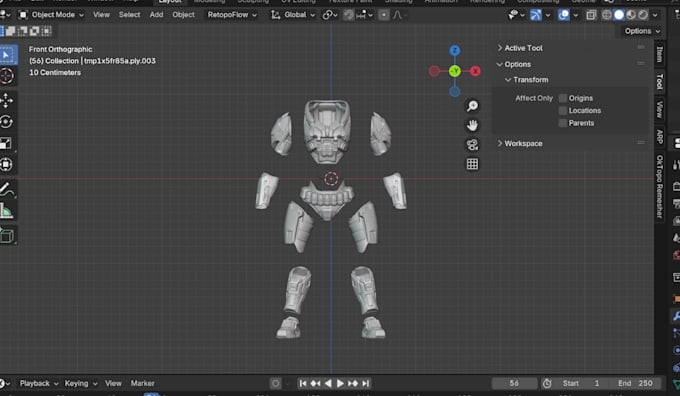
Task: Switch to the Item sidebar tab
Action: coord(660,55)
